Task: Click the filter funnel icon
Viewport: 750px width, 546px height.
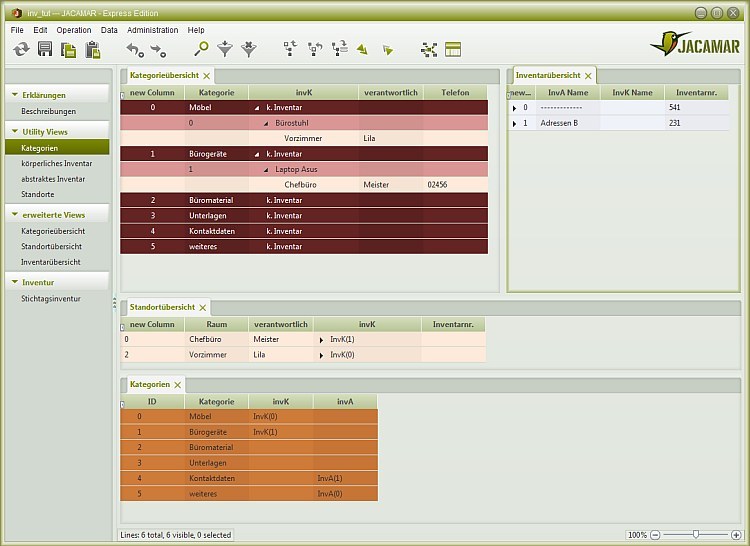Action: [225, 49]
